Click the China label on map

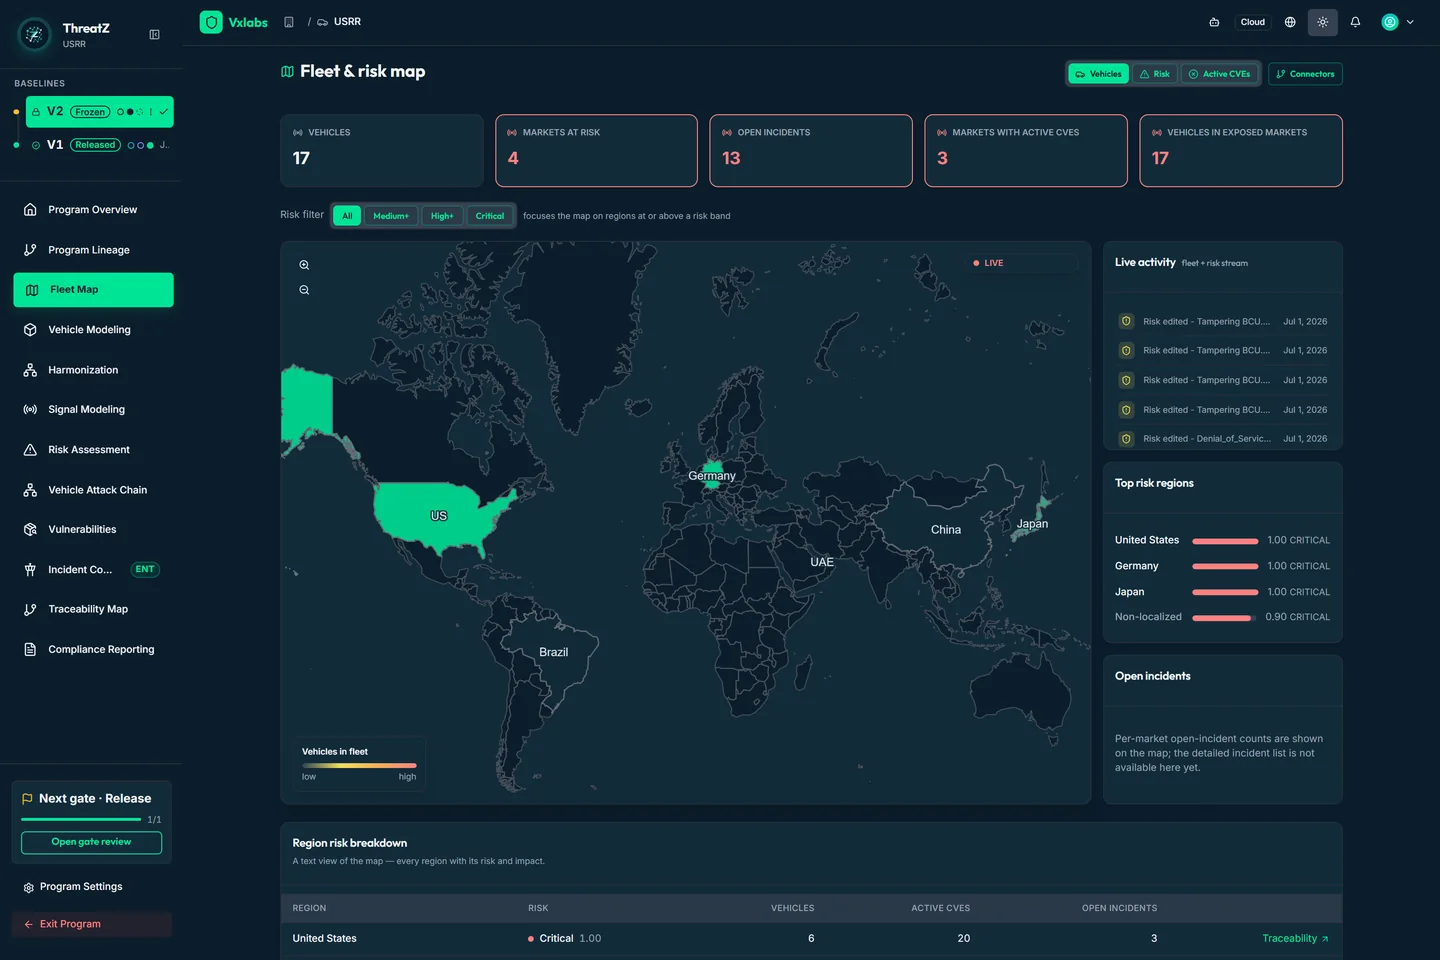click(x=946, y=530)
